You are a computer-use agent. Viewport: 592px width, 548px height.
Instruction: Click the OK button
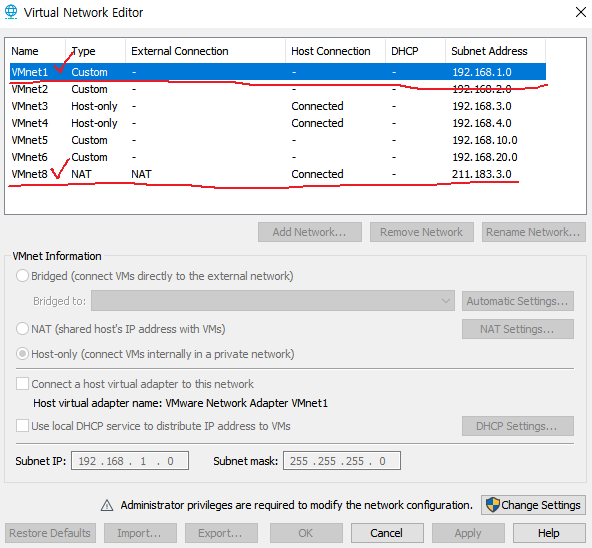[306, 533]
